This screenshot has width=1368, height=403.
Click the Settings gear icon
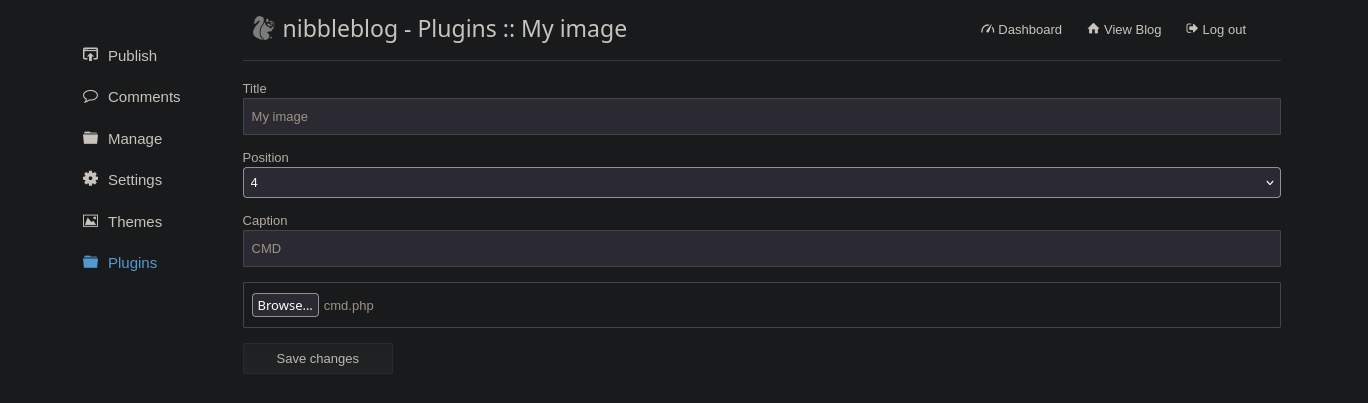(x=90, y=179)
